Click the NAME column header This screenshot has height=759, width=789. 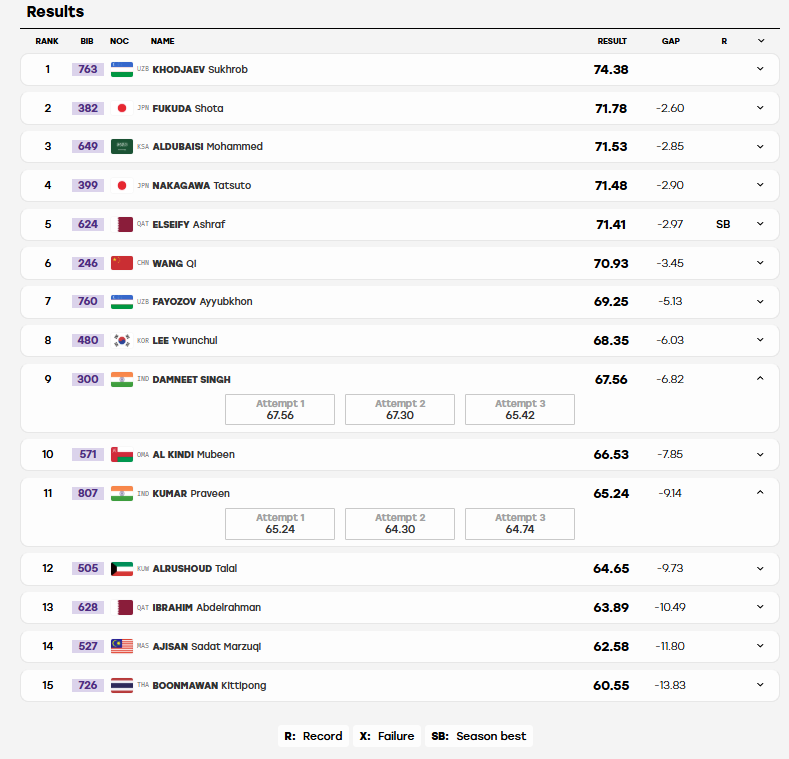tap(163, 41)
